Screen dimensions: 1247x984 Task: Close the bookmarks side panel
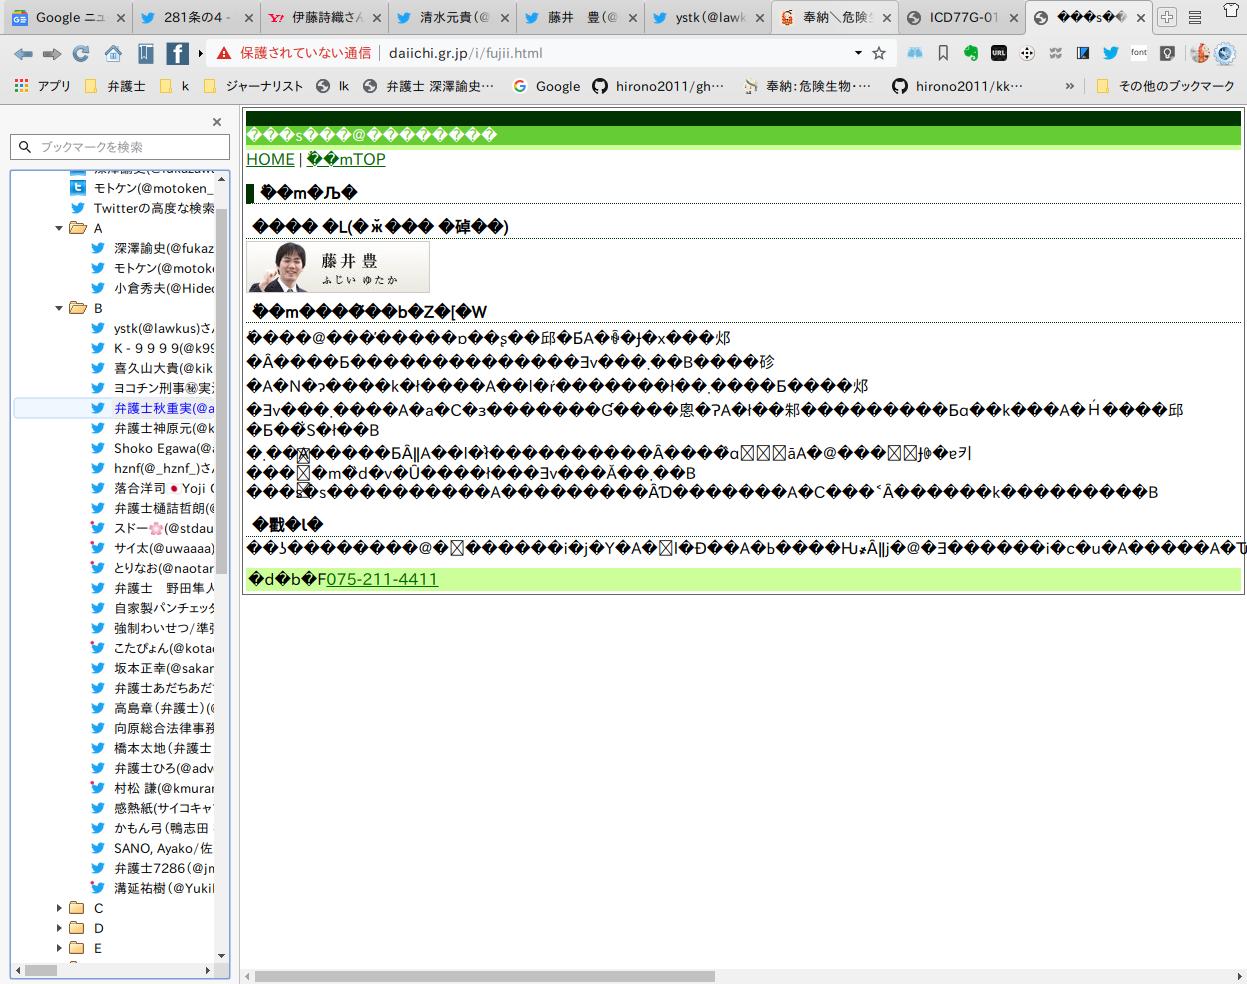(217, 122)
